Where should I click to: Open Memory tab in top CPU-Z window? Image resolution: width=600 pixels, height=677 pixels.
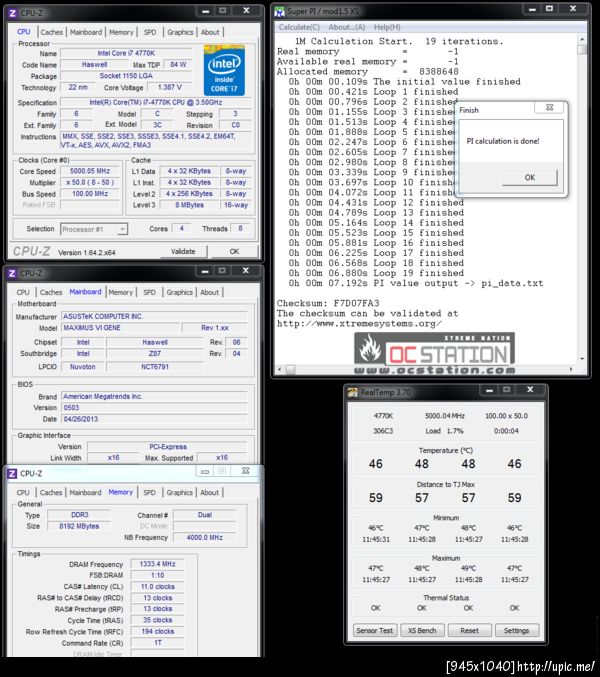tap(121, 32)
